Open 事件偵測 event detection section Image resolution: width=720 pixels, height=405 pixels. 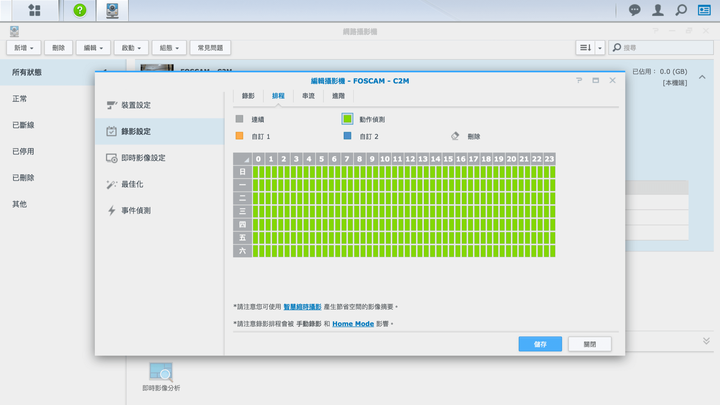pos(160,211)
